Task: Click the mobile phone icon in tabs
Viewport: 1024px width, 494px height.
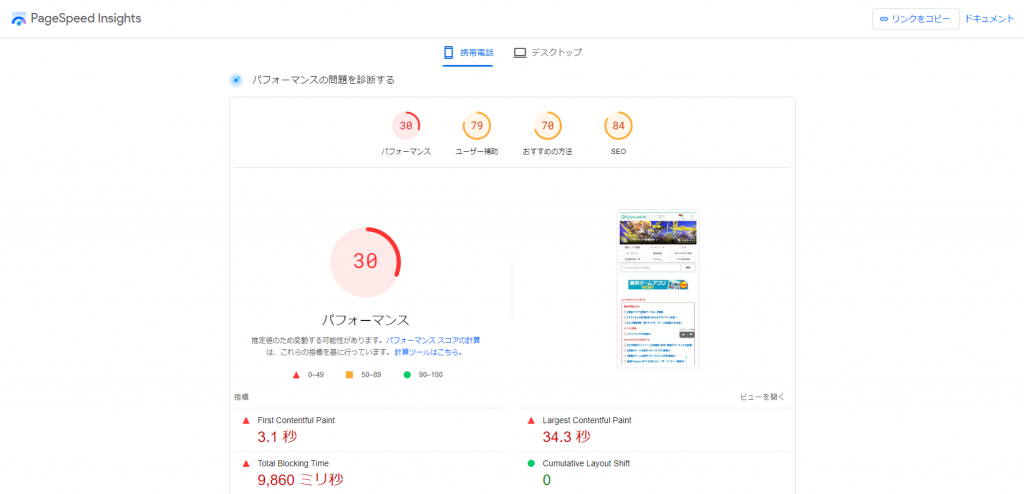Action: [x=449, y=52]
